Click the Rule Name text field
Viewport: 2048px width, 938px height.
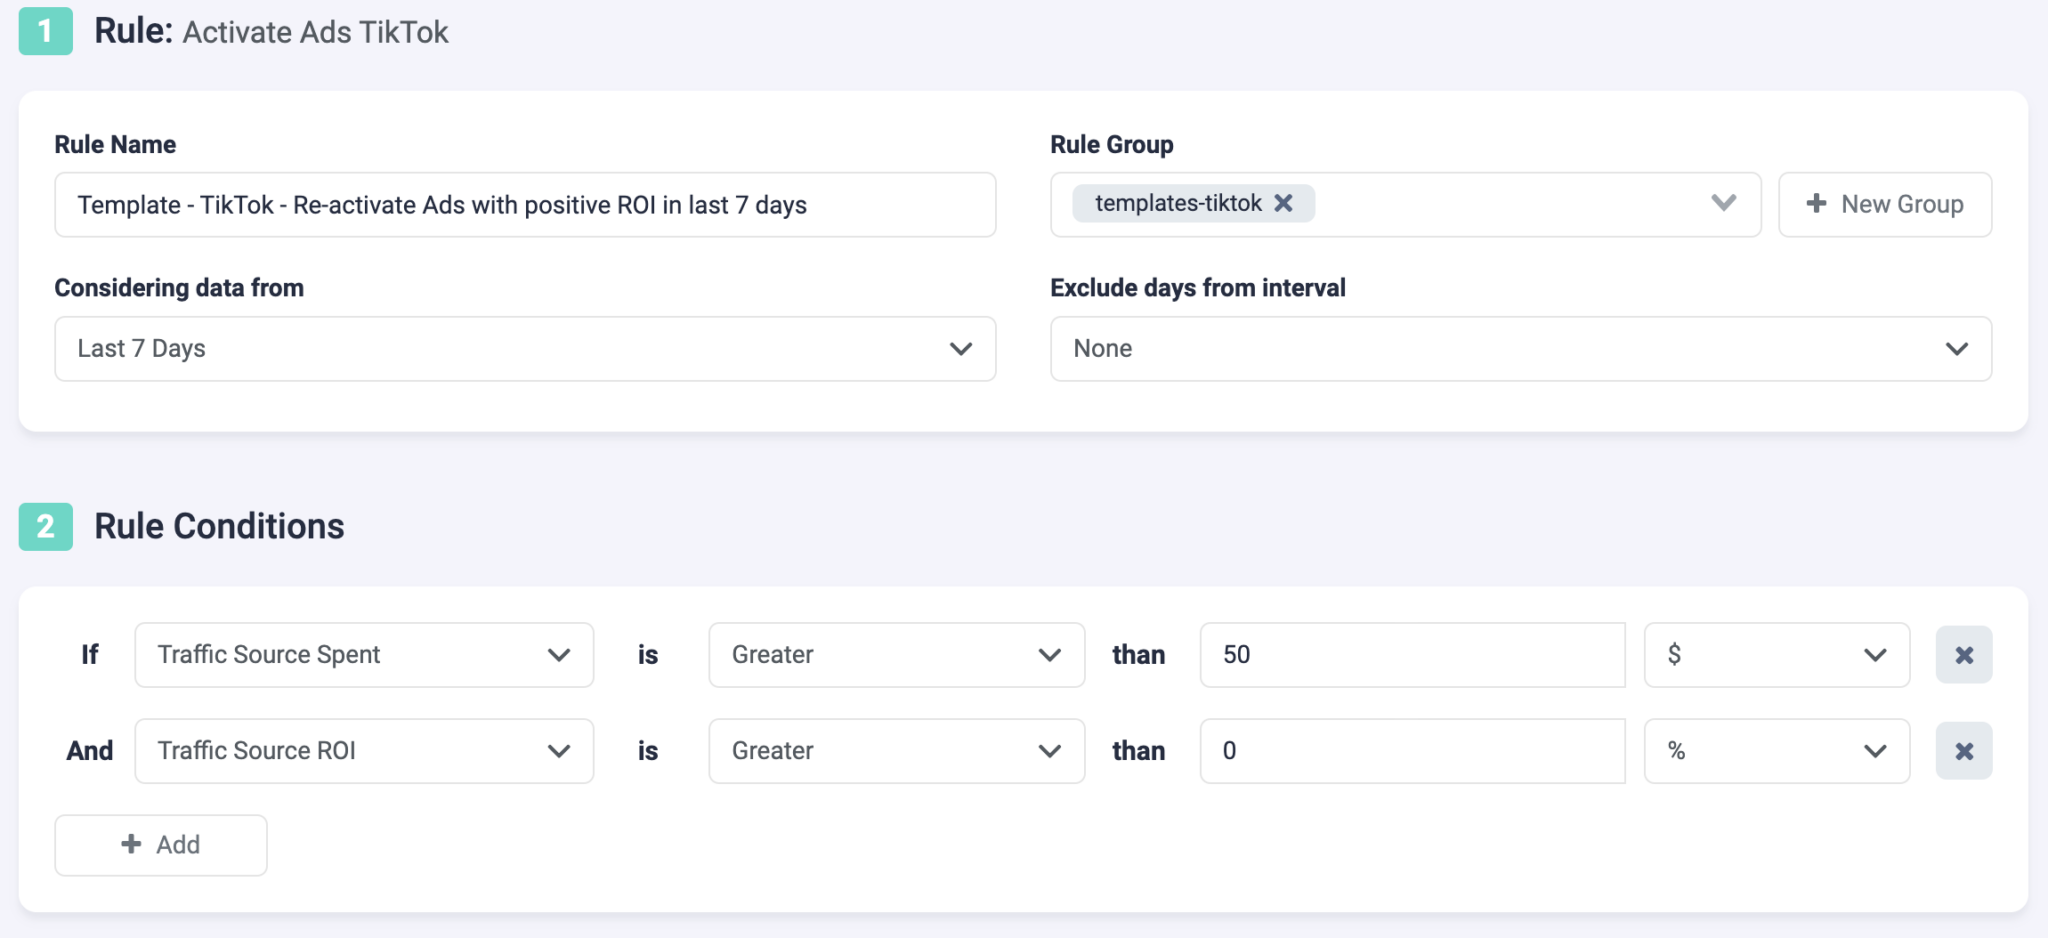pyautogui.click(x=525, y=204)
